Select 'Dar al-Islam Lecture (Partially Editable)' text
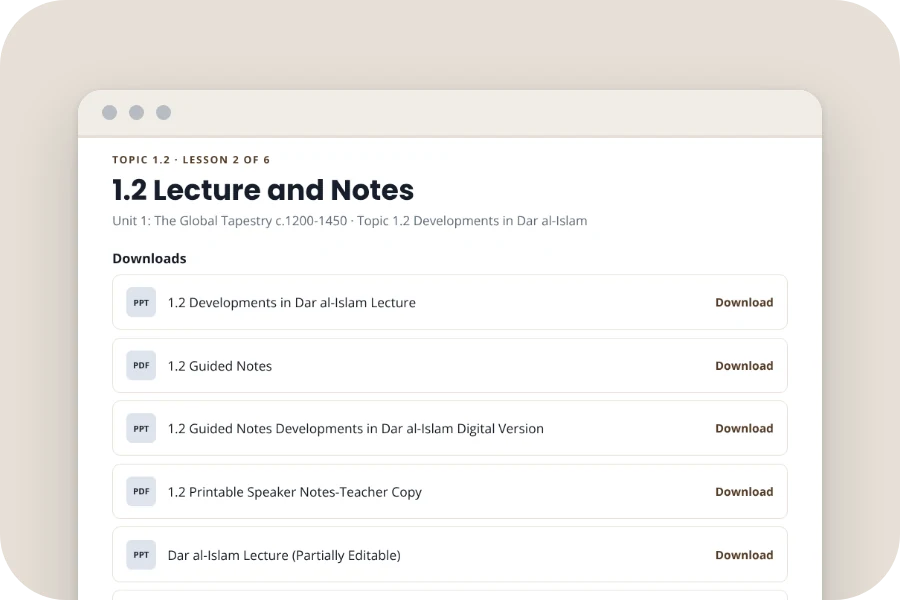 (x=284, y=555)
